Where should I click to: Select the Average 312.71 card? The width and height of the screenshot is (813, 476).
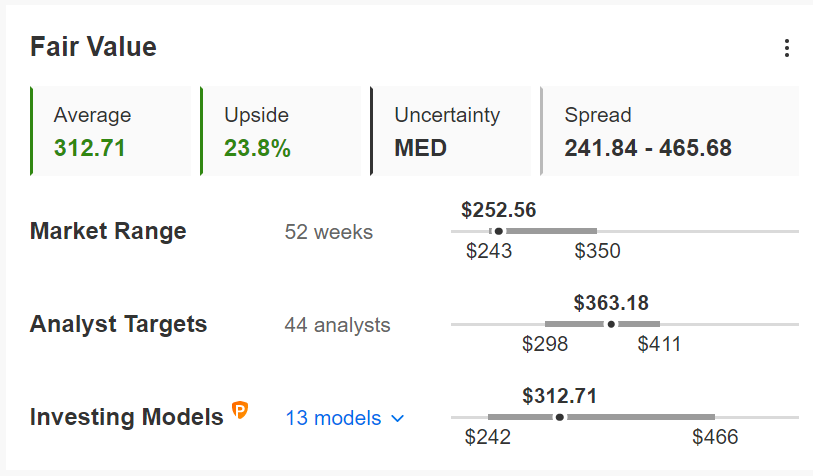pos(110,131)
